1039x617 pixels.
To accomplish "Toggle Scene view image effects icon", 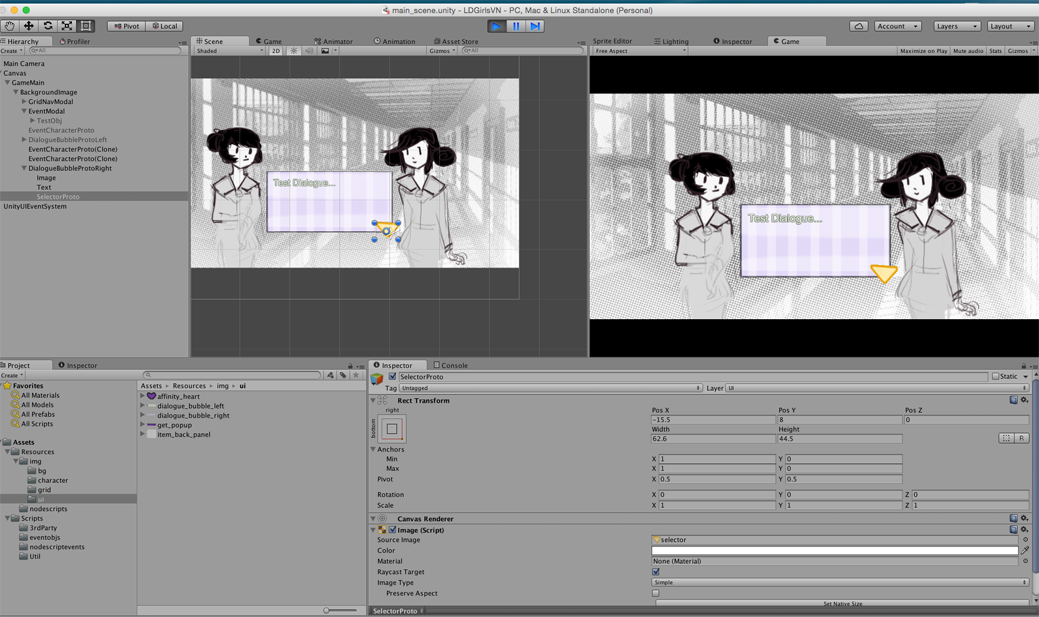I will click(325, 51).
